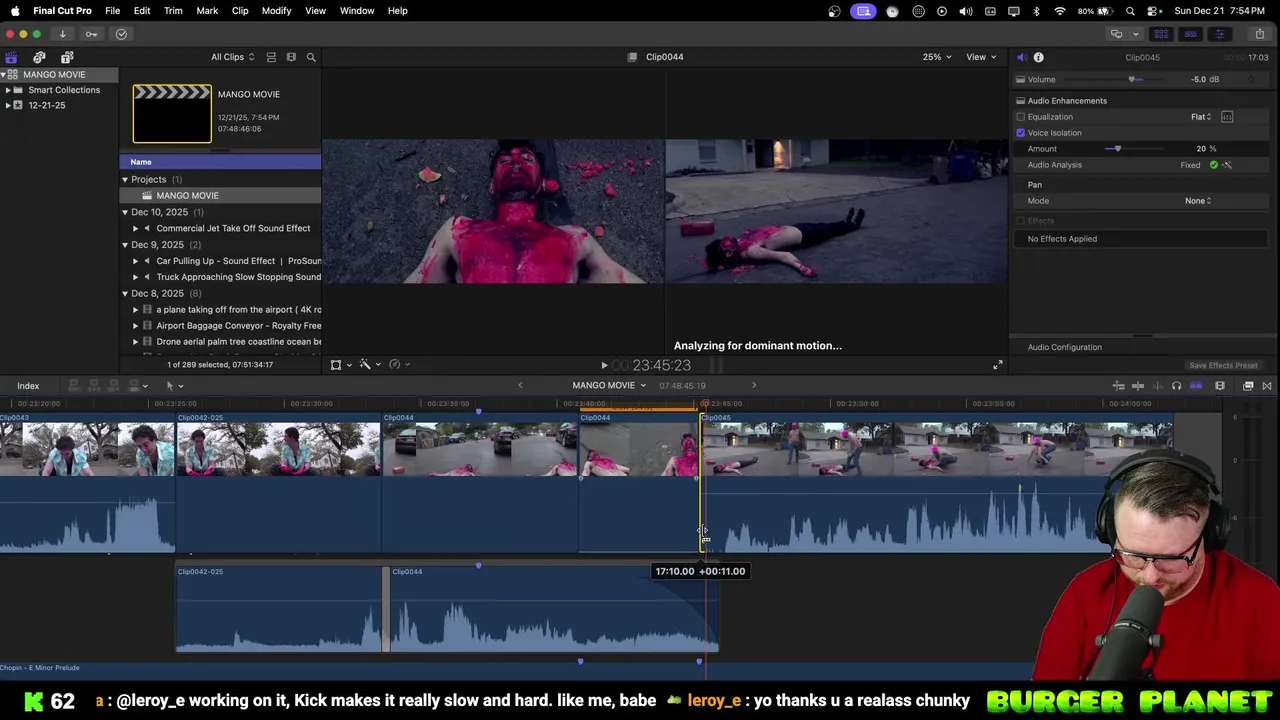Open the Audio inspector speaker tab

pos(1021,57)
